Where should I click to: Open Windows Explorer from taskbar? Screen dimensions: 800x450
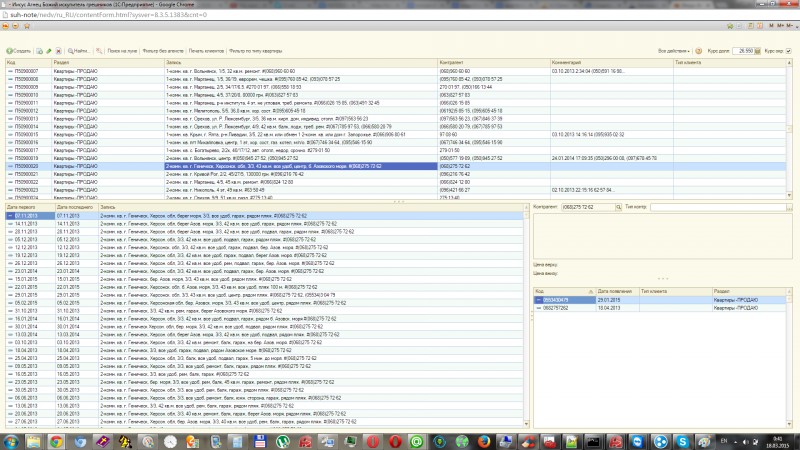click(34, 441)
